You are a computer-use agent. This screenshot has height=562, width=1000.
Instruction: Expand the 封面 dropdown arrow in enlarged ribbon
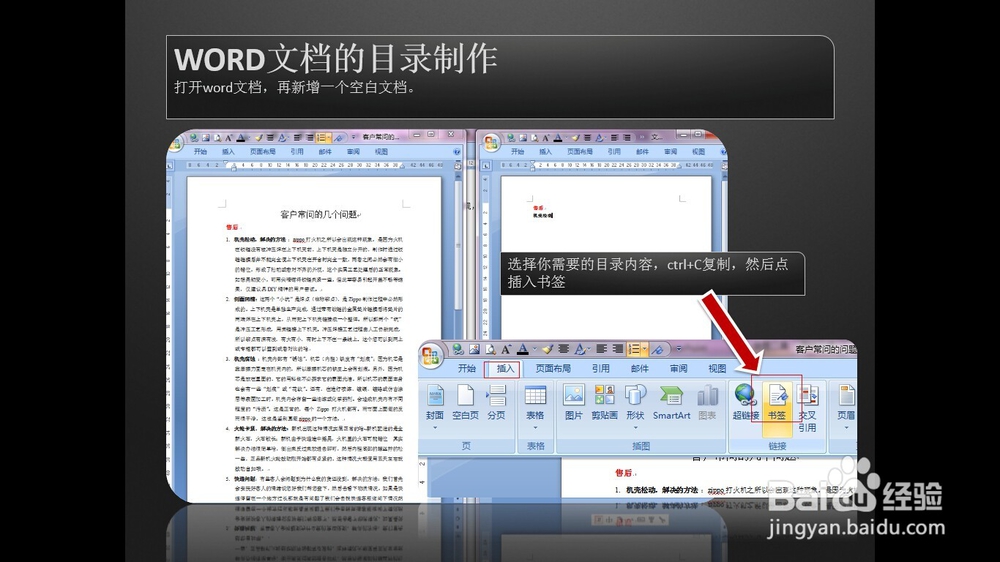pos(435,427)
